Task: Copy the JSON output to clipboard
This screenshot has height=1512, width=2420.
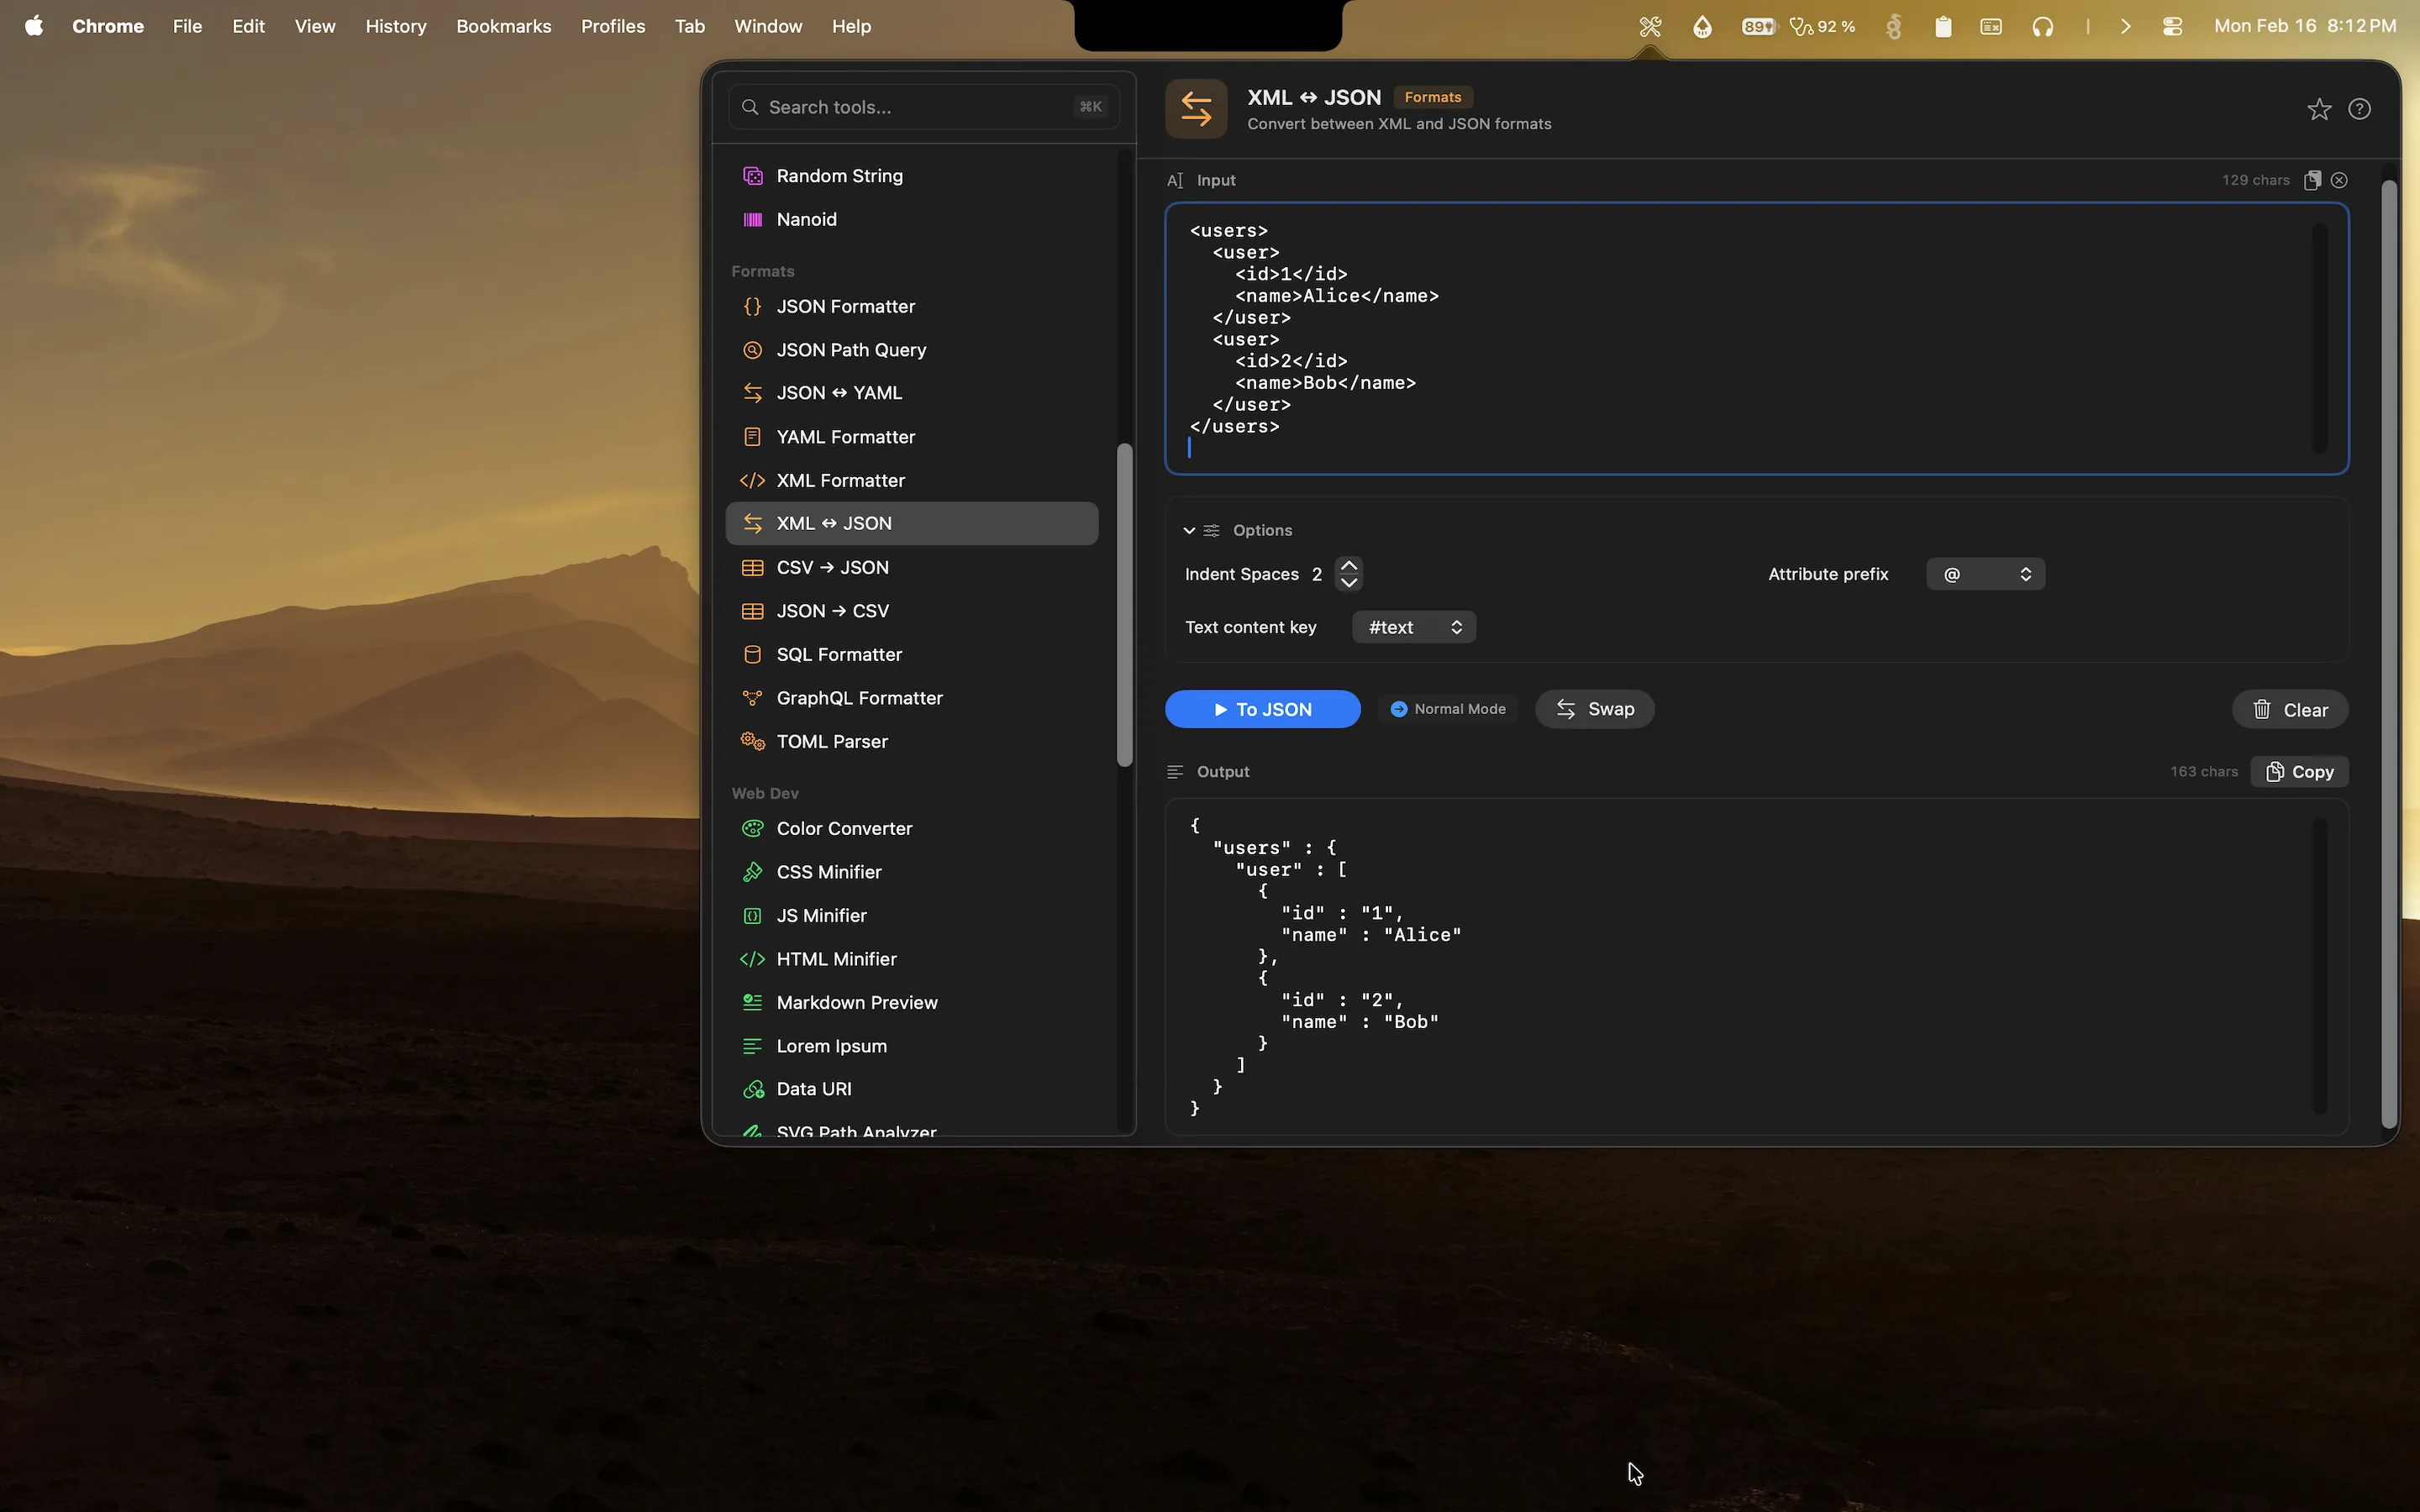Action: point(2298,771)
